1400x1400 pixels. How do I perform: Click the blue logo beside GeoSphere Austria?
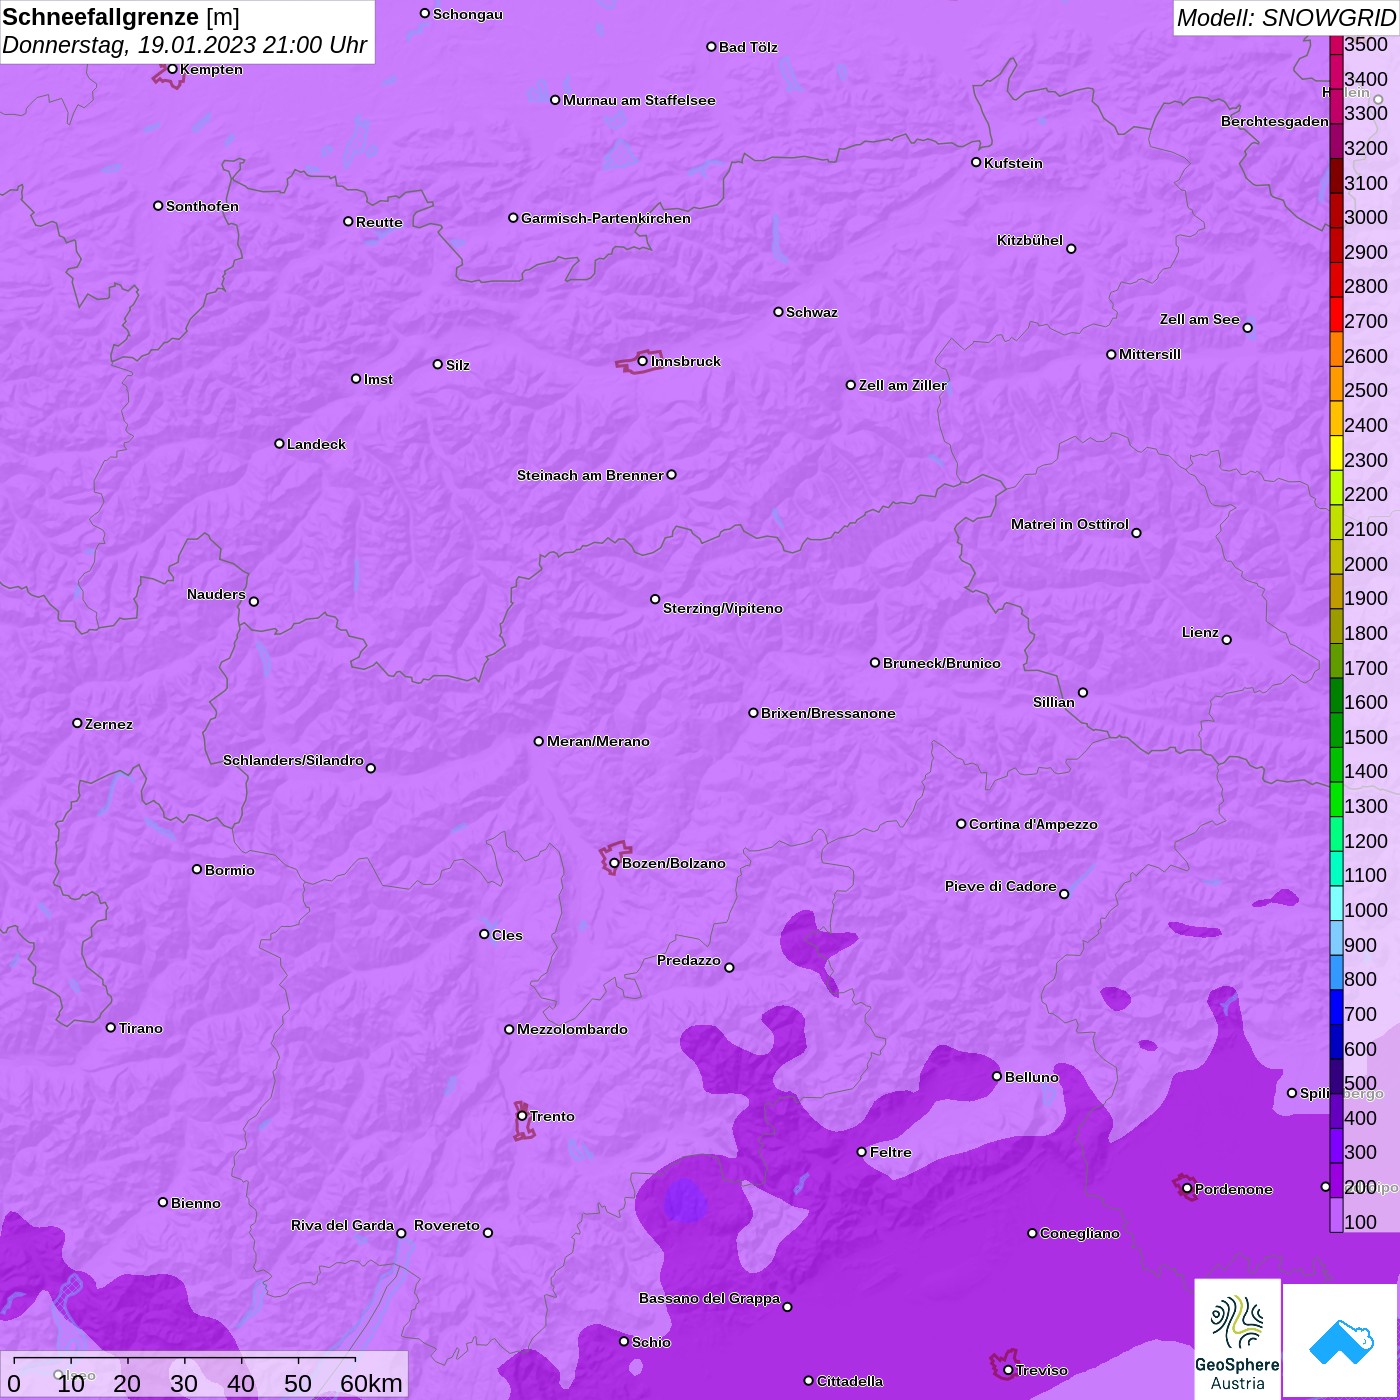(1341, 1341)
